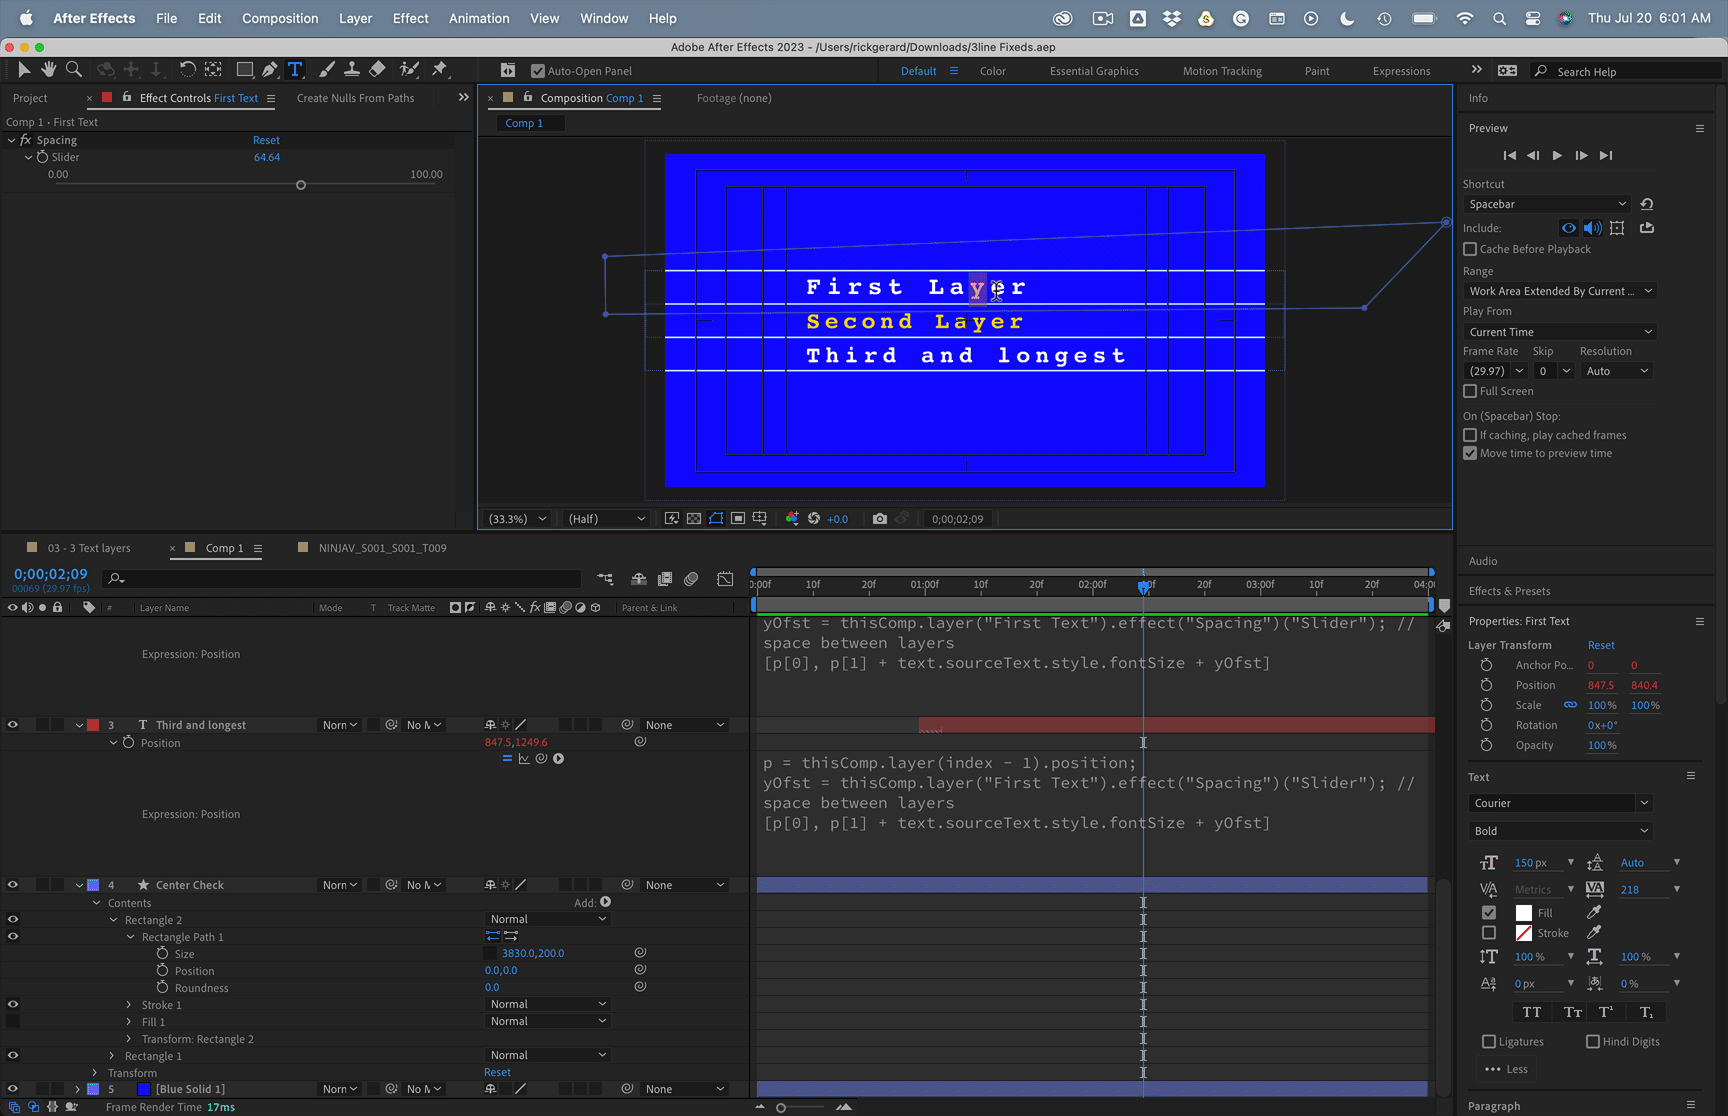The image size is (1728, 1116).
Task: Select the Horizontal Type tool
Action: click(295, 69)
